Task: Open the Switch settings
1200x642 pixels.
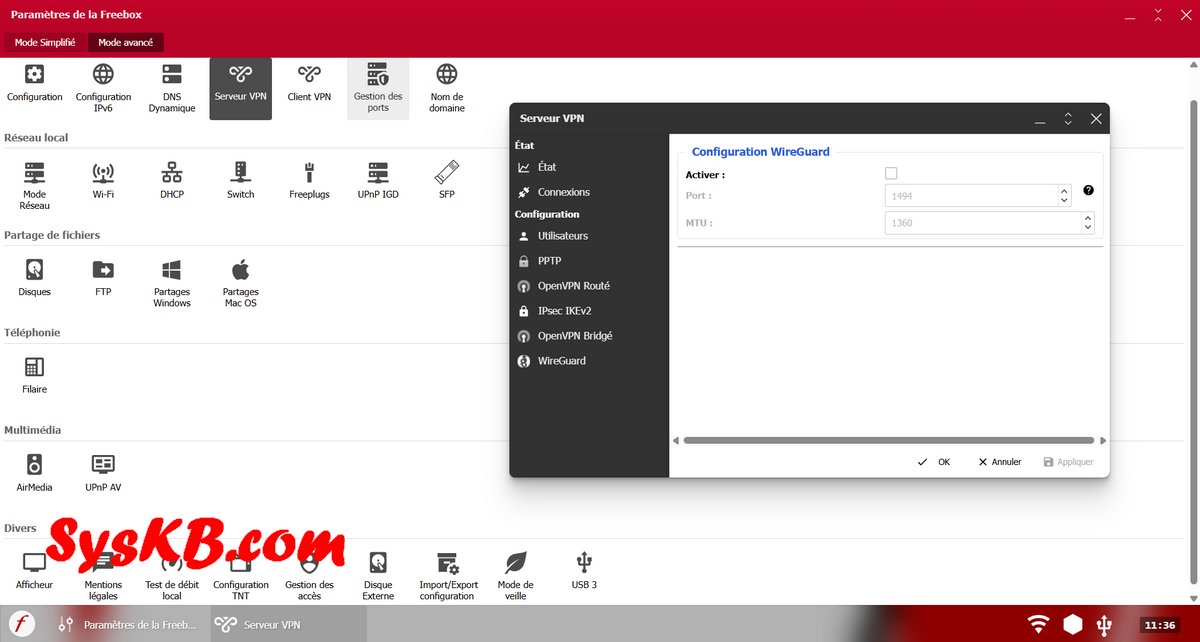Action: [240, 181]
